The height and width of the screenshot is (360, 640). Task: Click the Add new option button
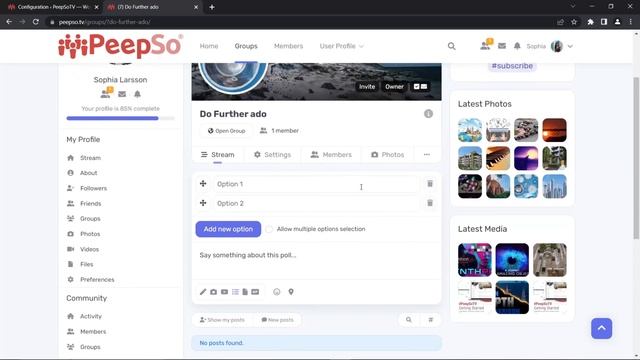228,229
